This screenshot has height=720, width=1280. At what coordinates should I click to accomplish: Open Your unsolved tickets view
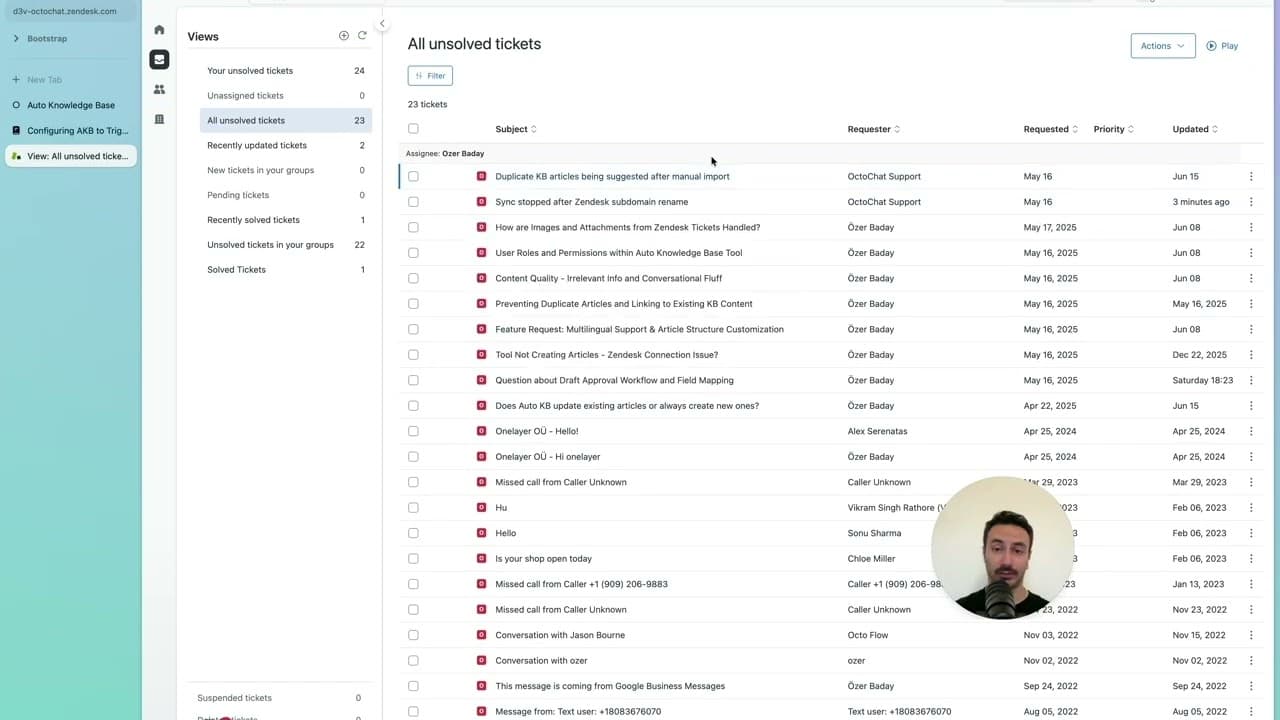[x=285, y=71]
